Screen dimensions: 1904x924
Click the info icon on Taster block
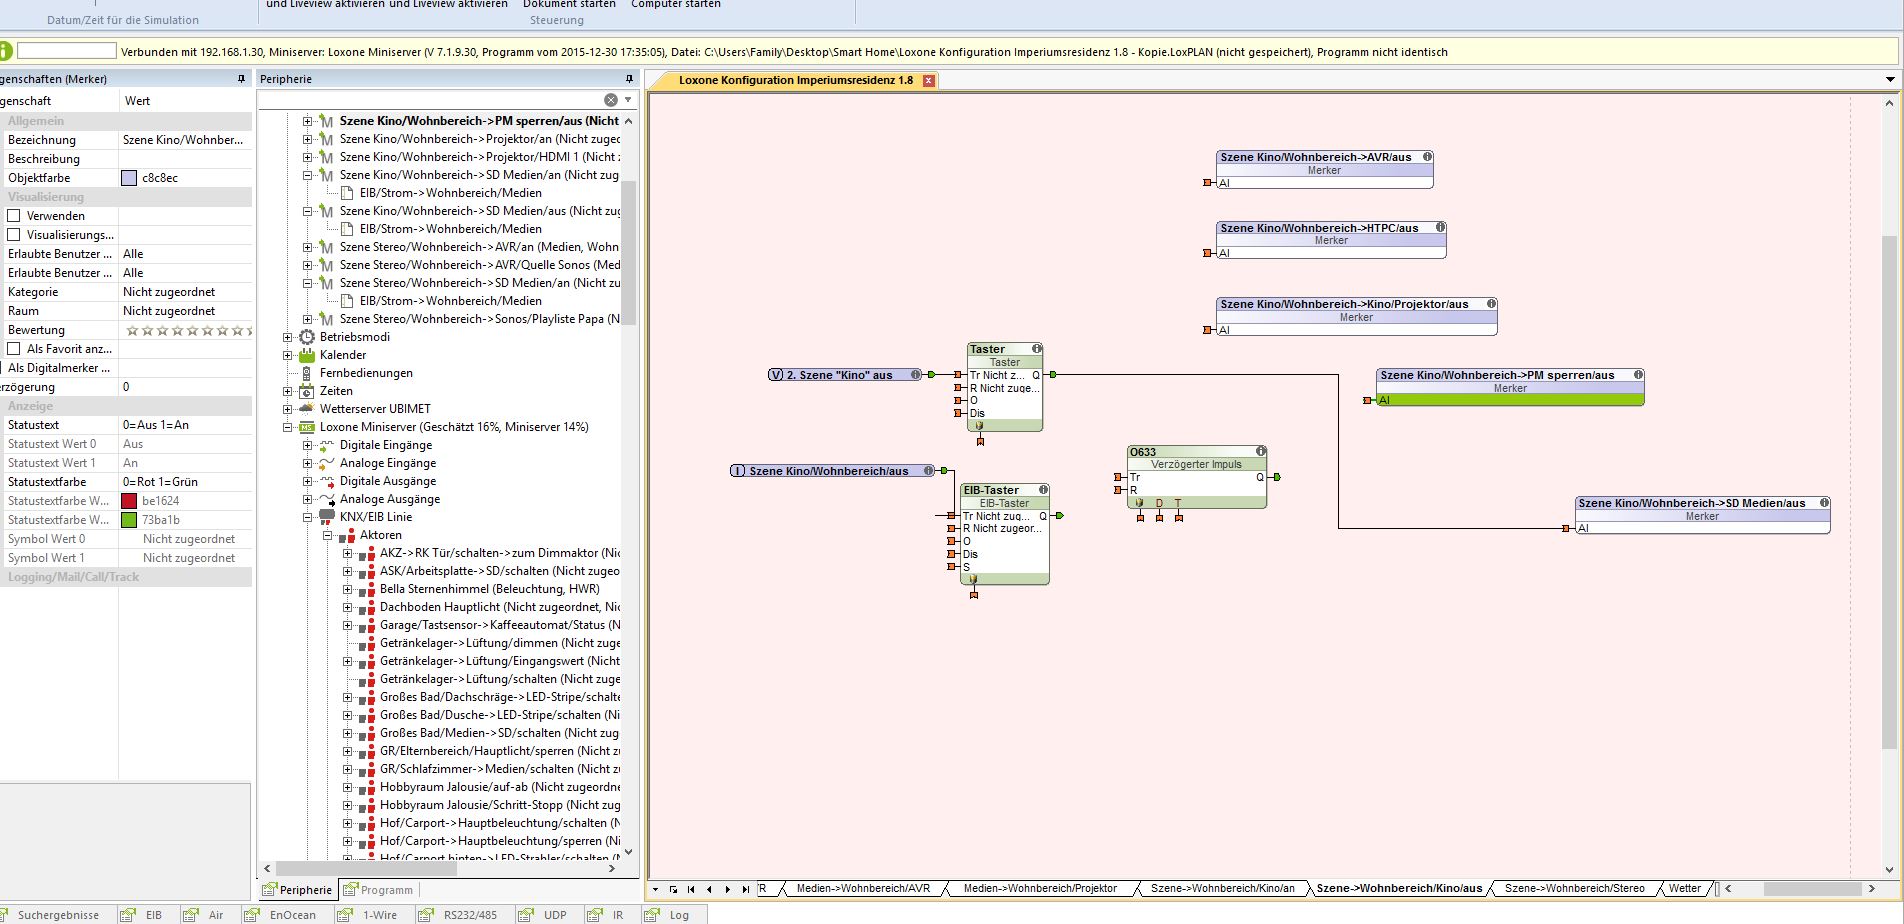(x=1036, y=349)
